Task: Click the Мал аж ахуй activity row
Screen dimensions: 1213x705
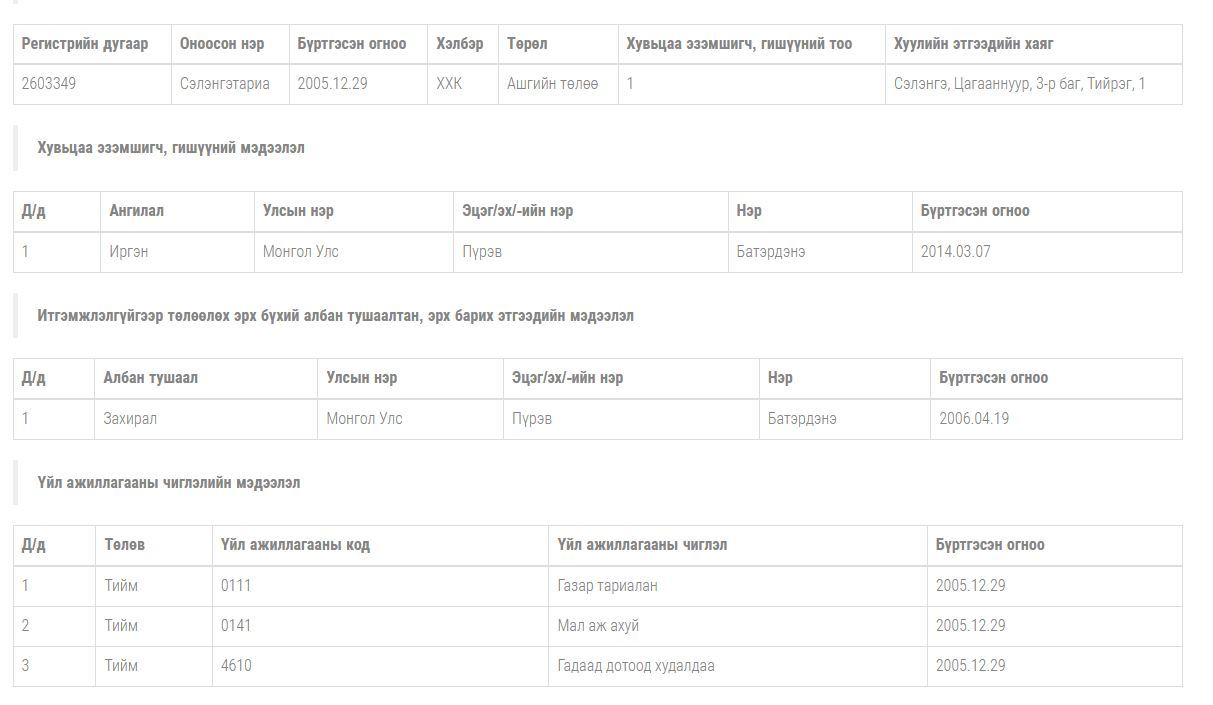Action: tap(598, 626)
